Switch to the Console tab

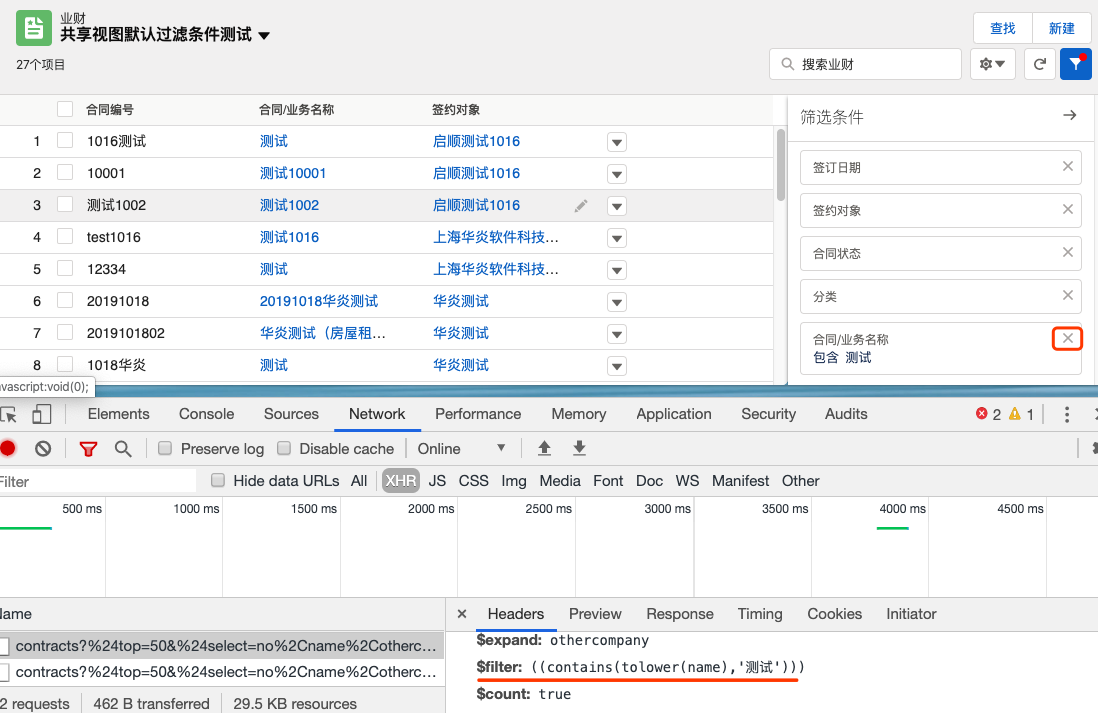point(207,414)
